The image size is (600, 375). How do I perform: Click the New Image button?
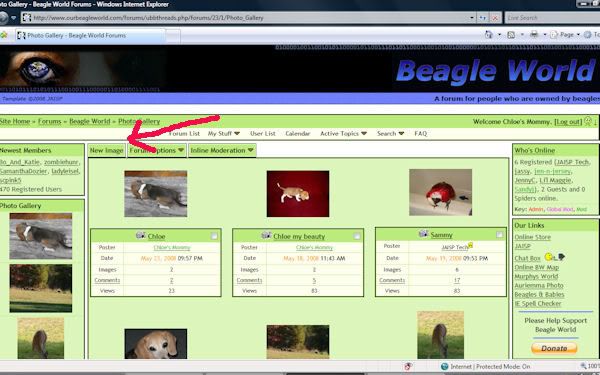point(106,150)
